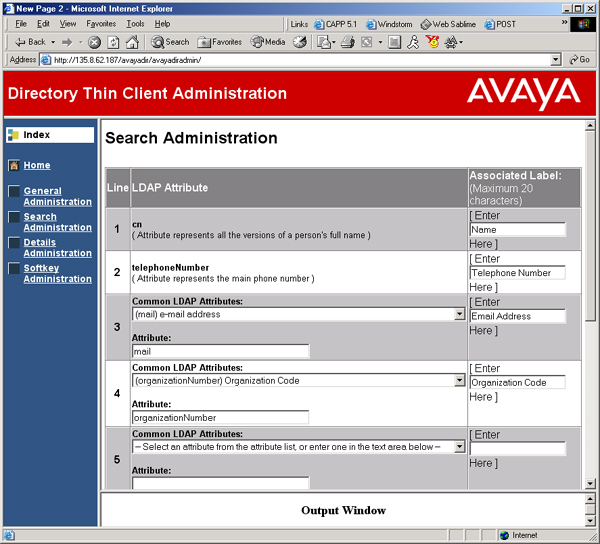This screenshot has height=544, width=600.
Task: Stop loading with the Stop icon
Action: click(95, 42)
